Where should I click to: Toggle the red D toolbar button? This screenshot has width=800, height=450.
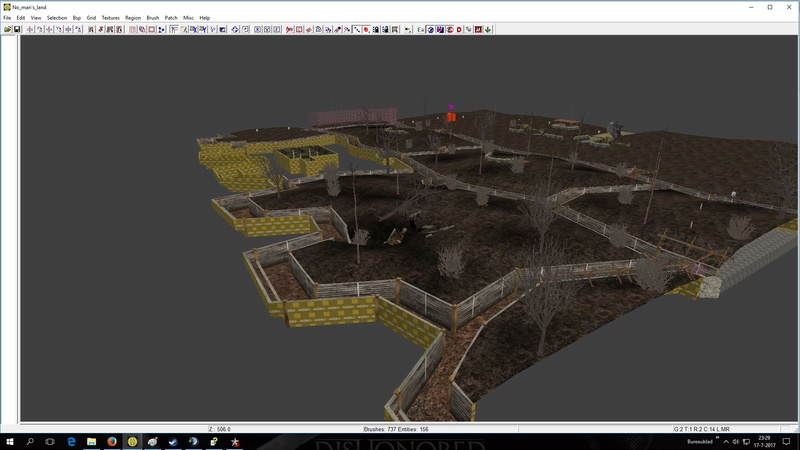click(459, 29)
